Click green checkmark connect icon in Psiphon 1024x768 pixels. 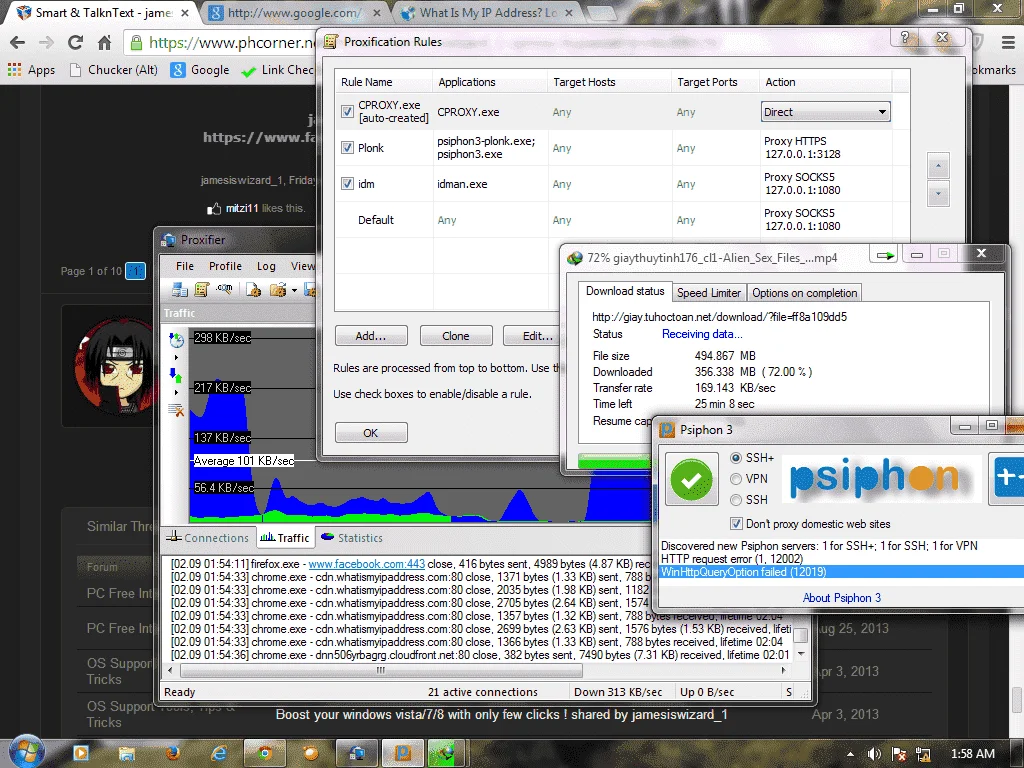coord(692,480)
